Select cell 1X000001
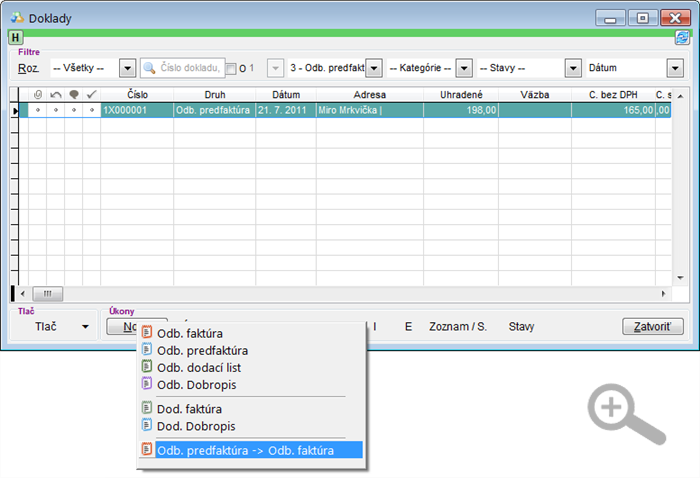The width and height of the screenshot is (700, 478). [137, 110]
